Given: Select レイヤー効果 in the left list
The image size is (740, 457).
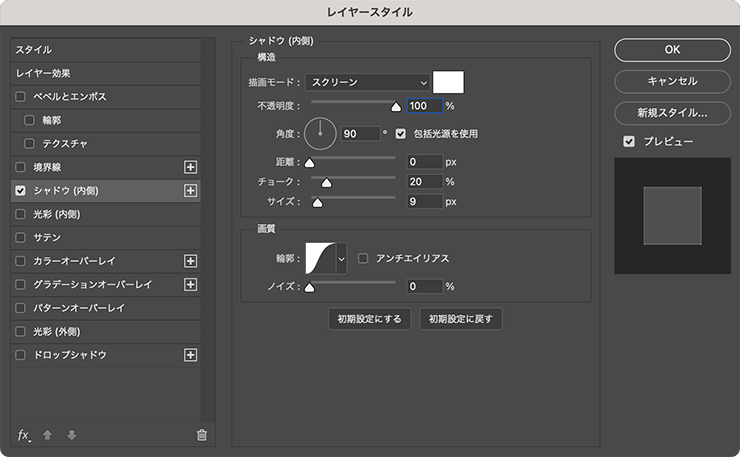Looking at the screenshot, I should (105, 73).
